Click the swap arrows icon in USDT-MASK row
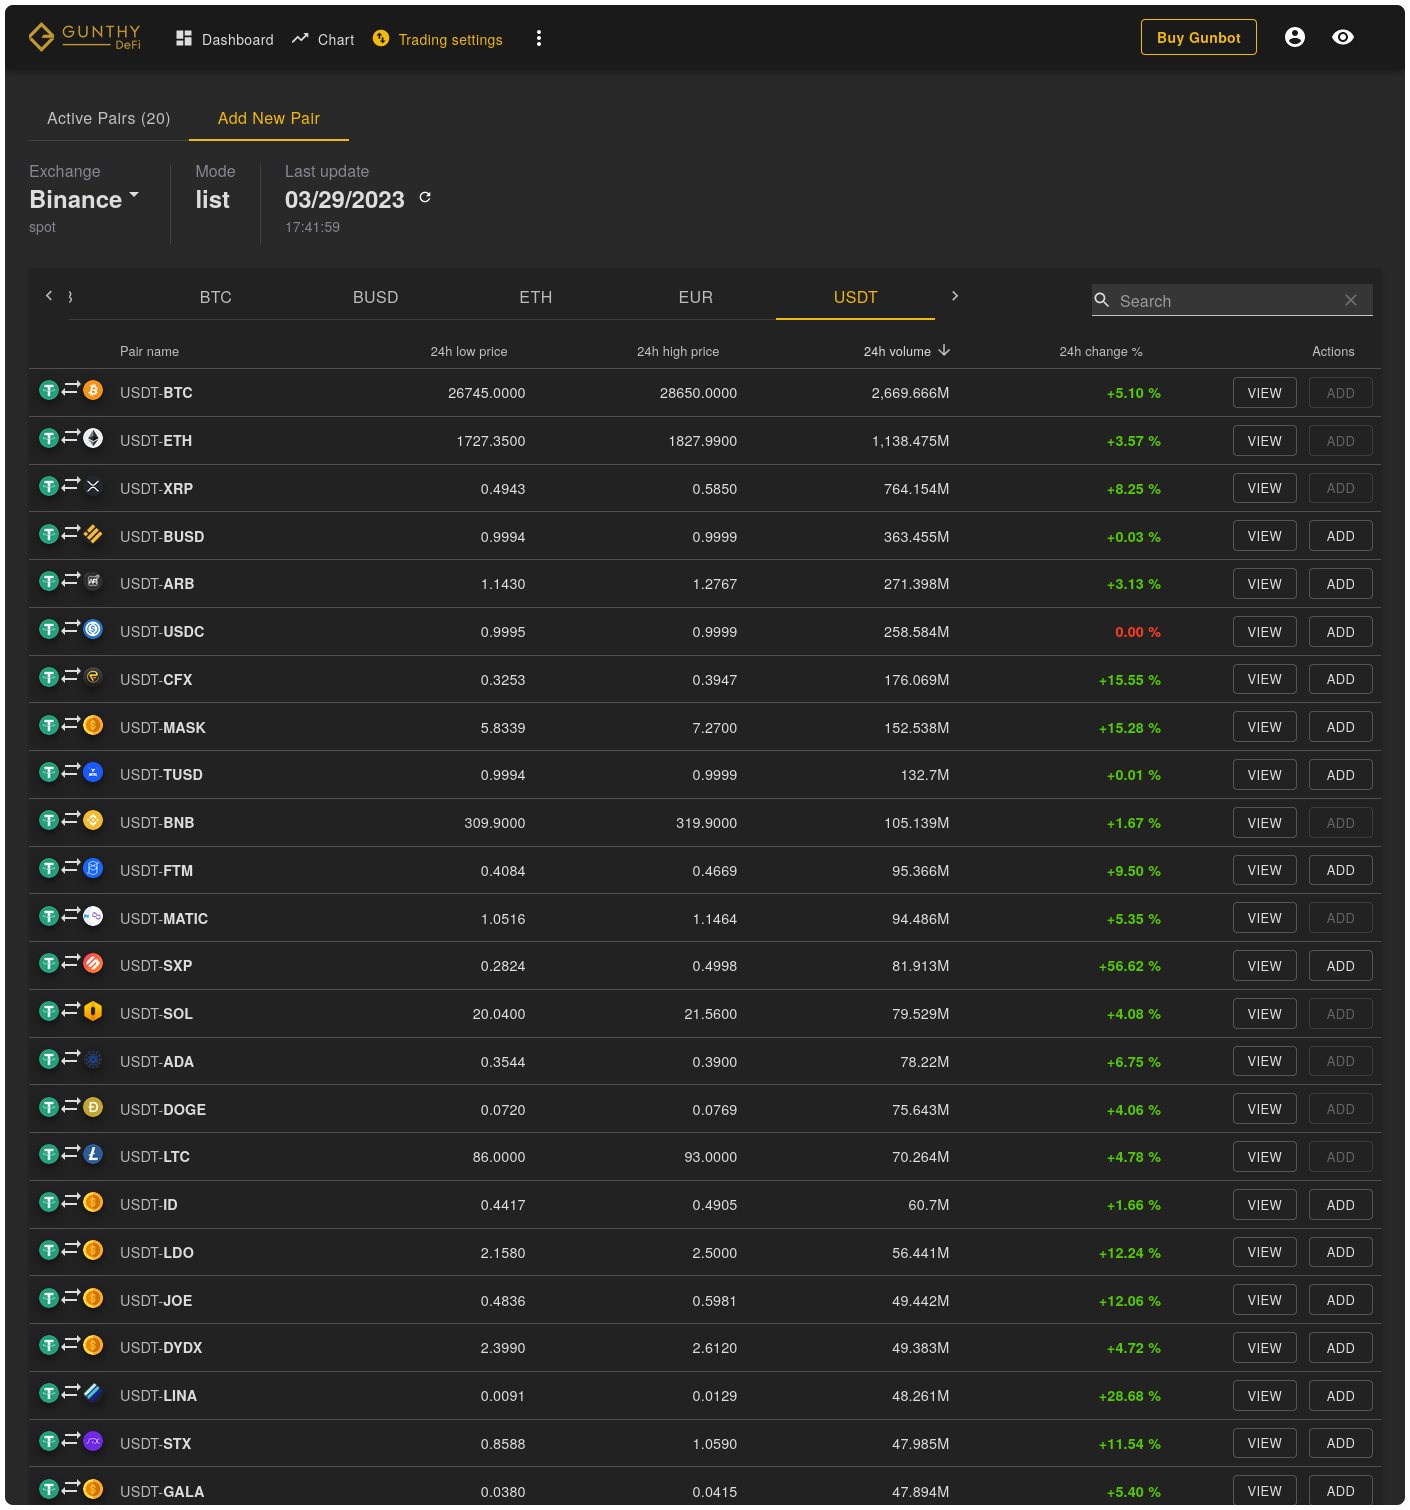 click(71, 723)
